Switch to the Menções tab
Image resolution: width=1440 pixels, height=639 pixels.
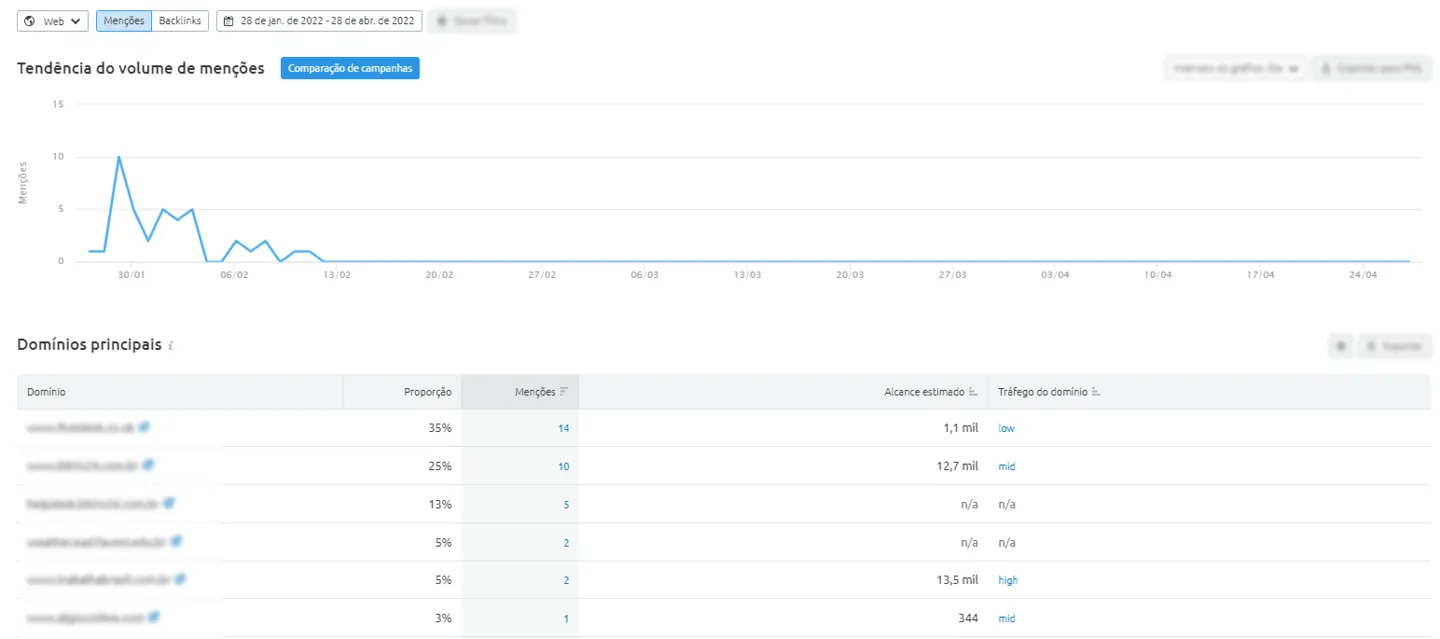pyautogui.click(x=124, y=21)
